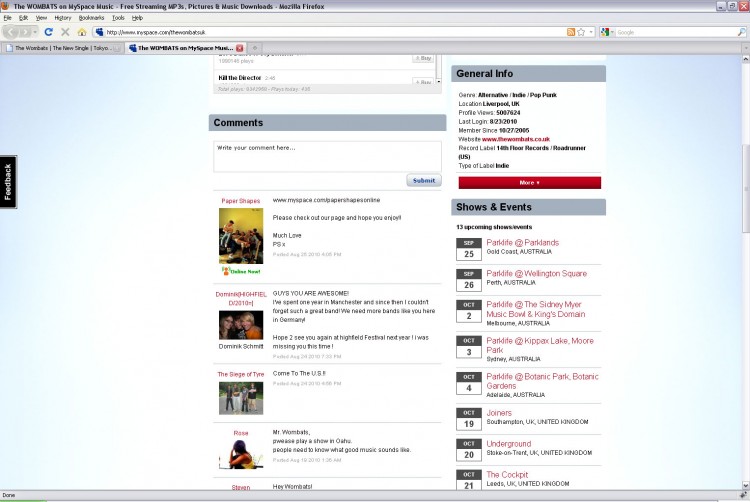Click the Online Now status under Paper Shapes

pyautogui.click(x=241, y=271)
